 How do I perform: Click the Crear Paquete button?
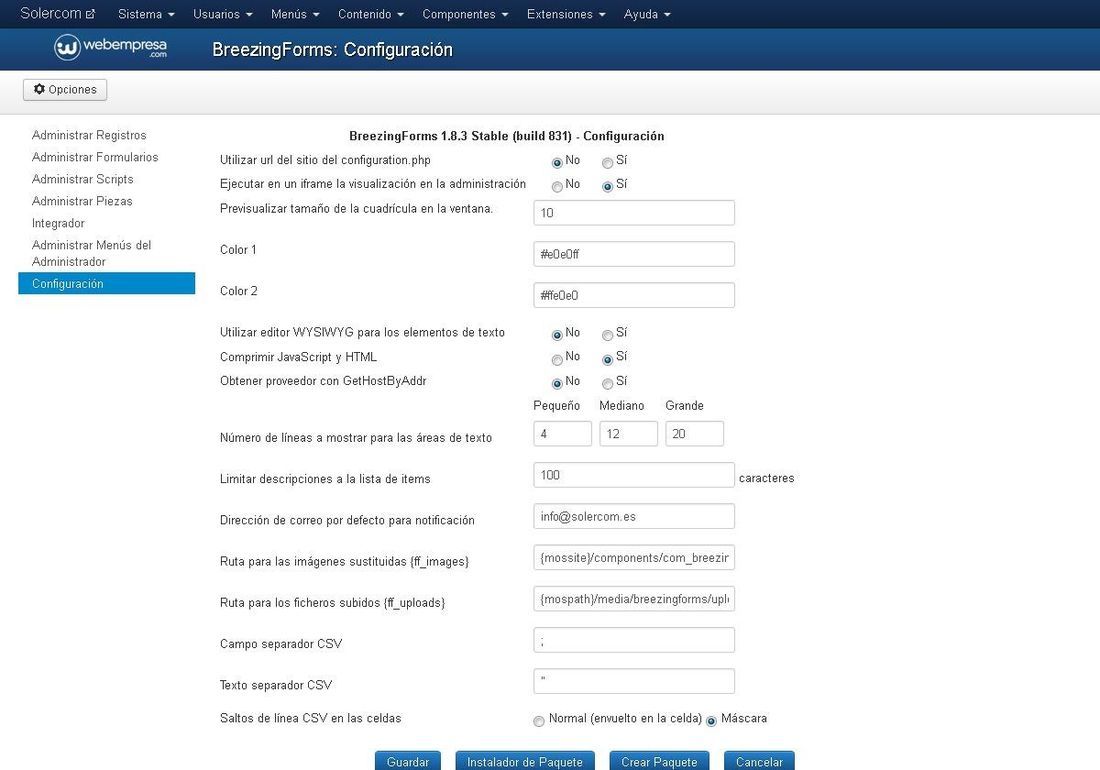pos(659,761)
